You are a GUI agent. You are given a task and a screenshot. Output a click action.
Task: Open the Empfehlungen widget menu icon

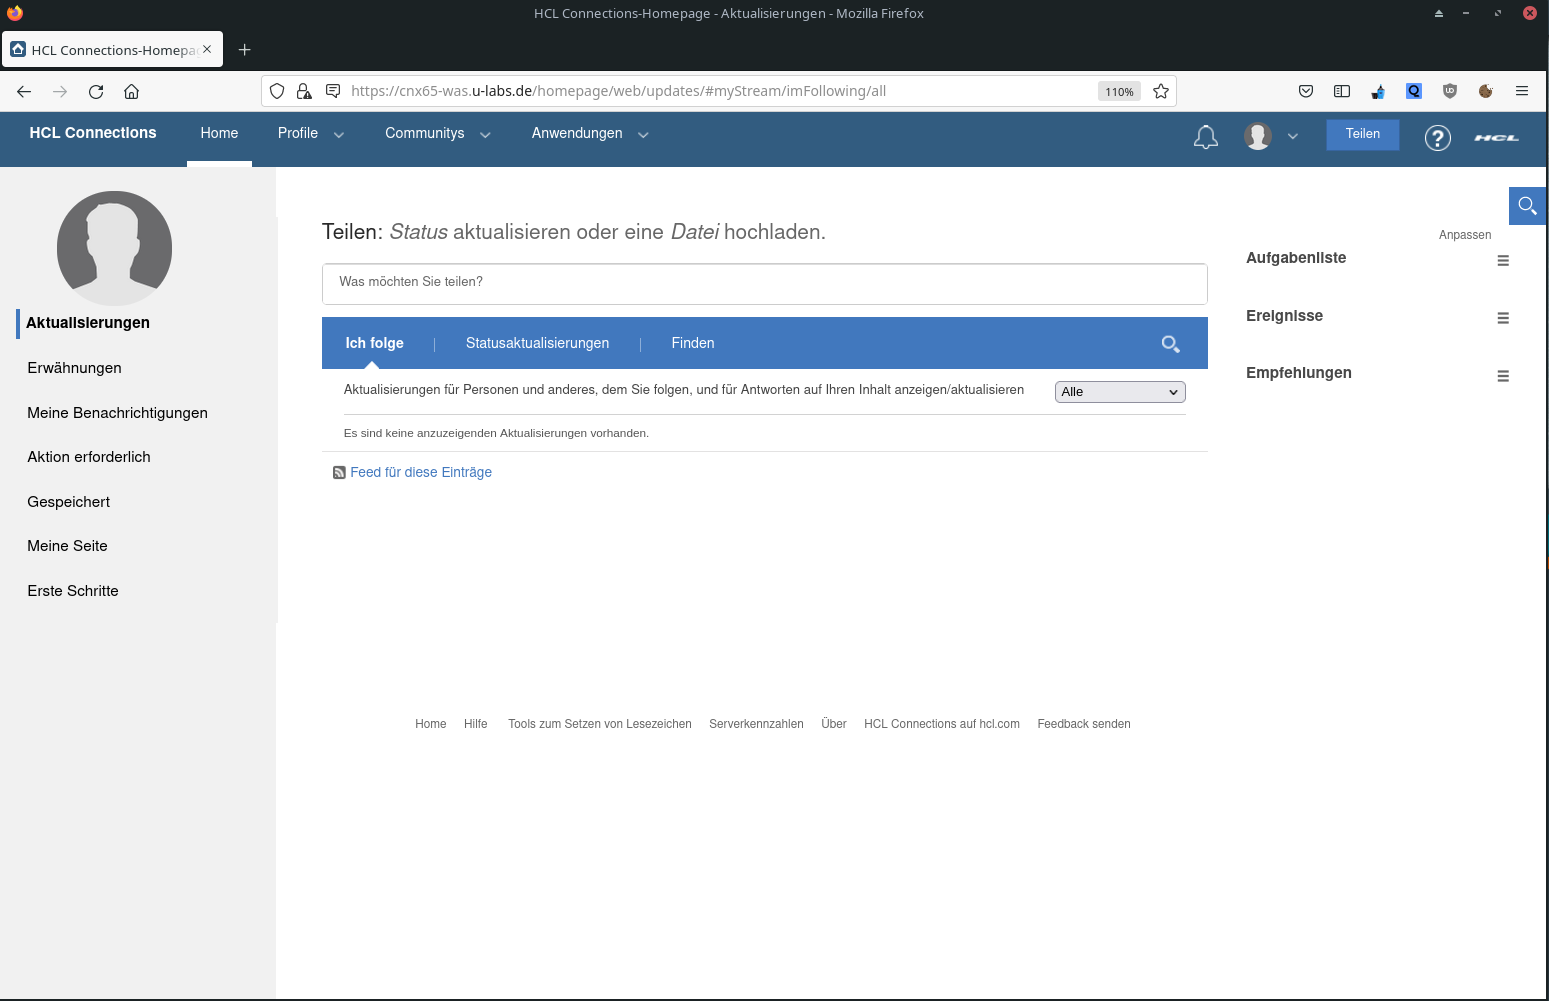tap(1502, 376)
